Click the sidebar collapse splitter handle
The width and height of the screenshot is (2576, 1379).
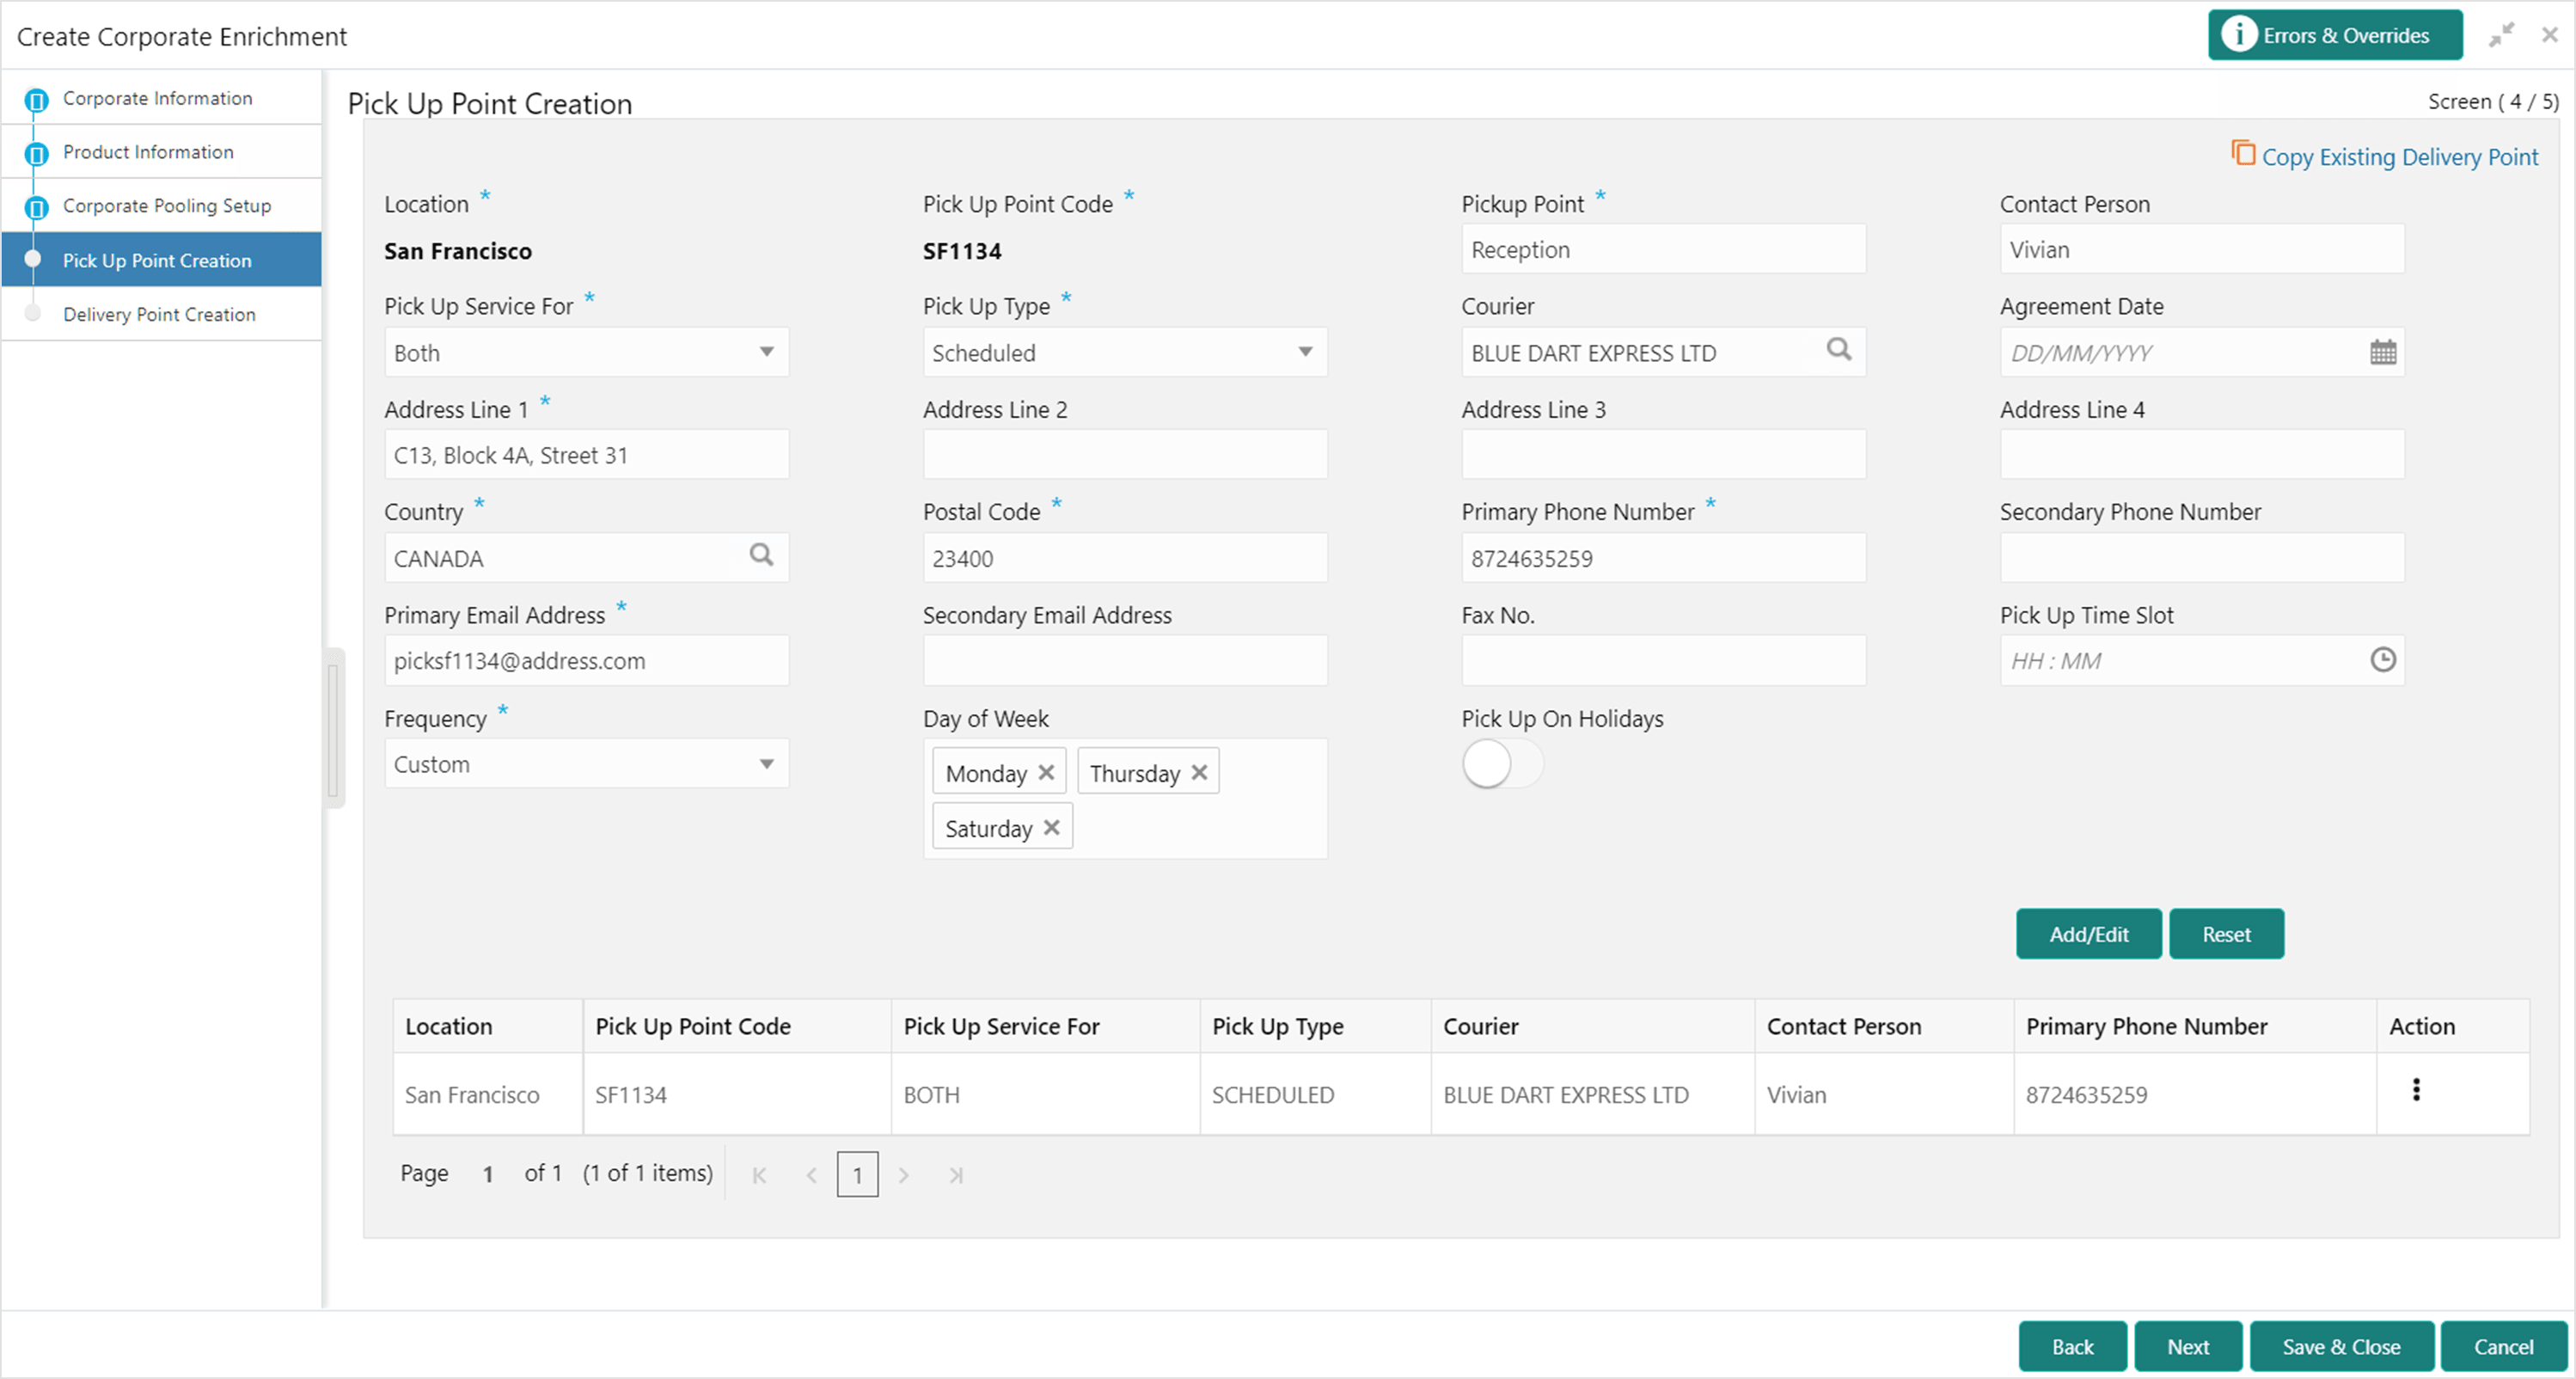(334, 728)
